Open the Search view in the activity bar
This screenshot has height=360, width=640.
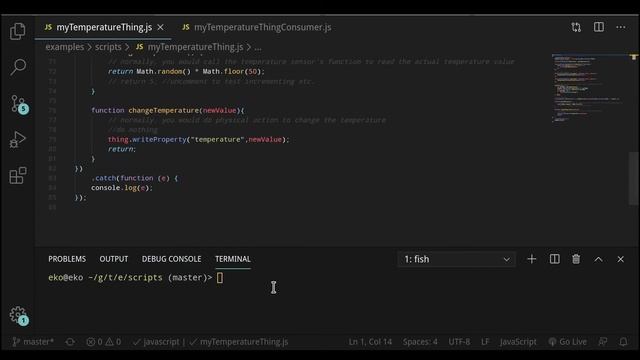pos(18,67)
